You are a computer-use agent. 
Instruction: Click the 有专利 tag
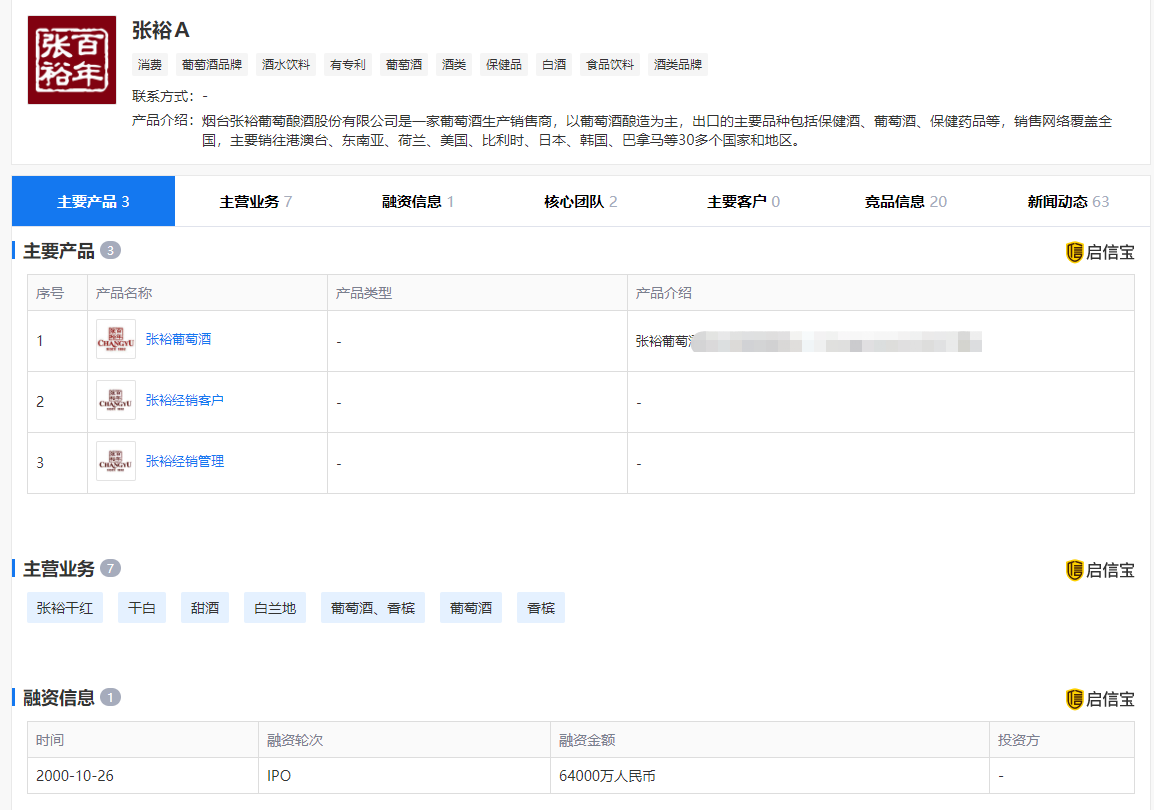click(348, 65)
